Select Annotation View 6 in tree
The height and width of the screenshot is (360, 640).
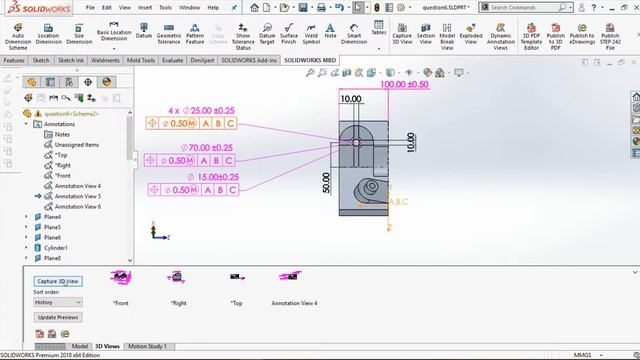point(78,207)
